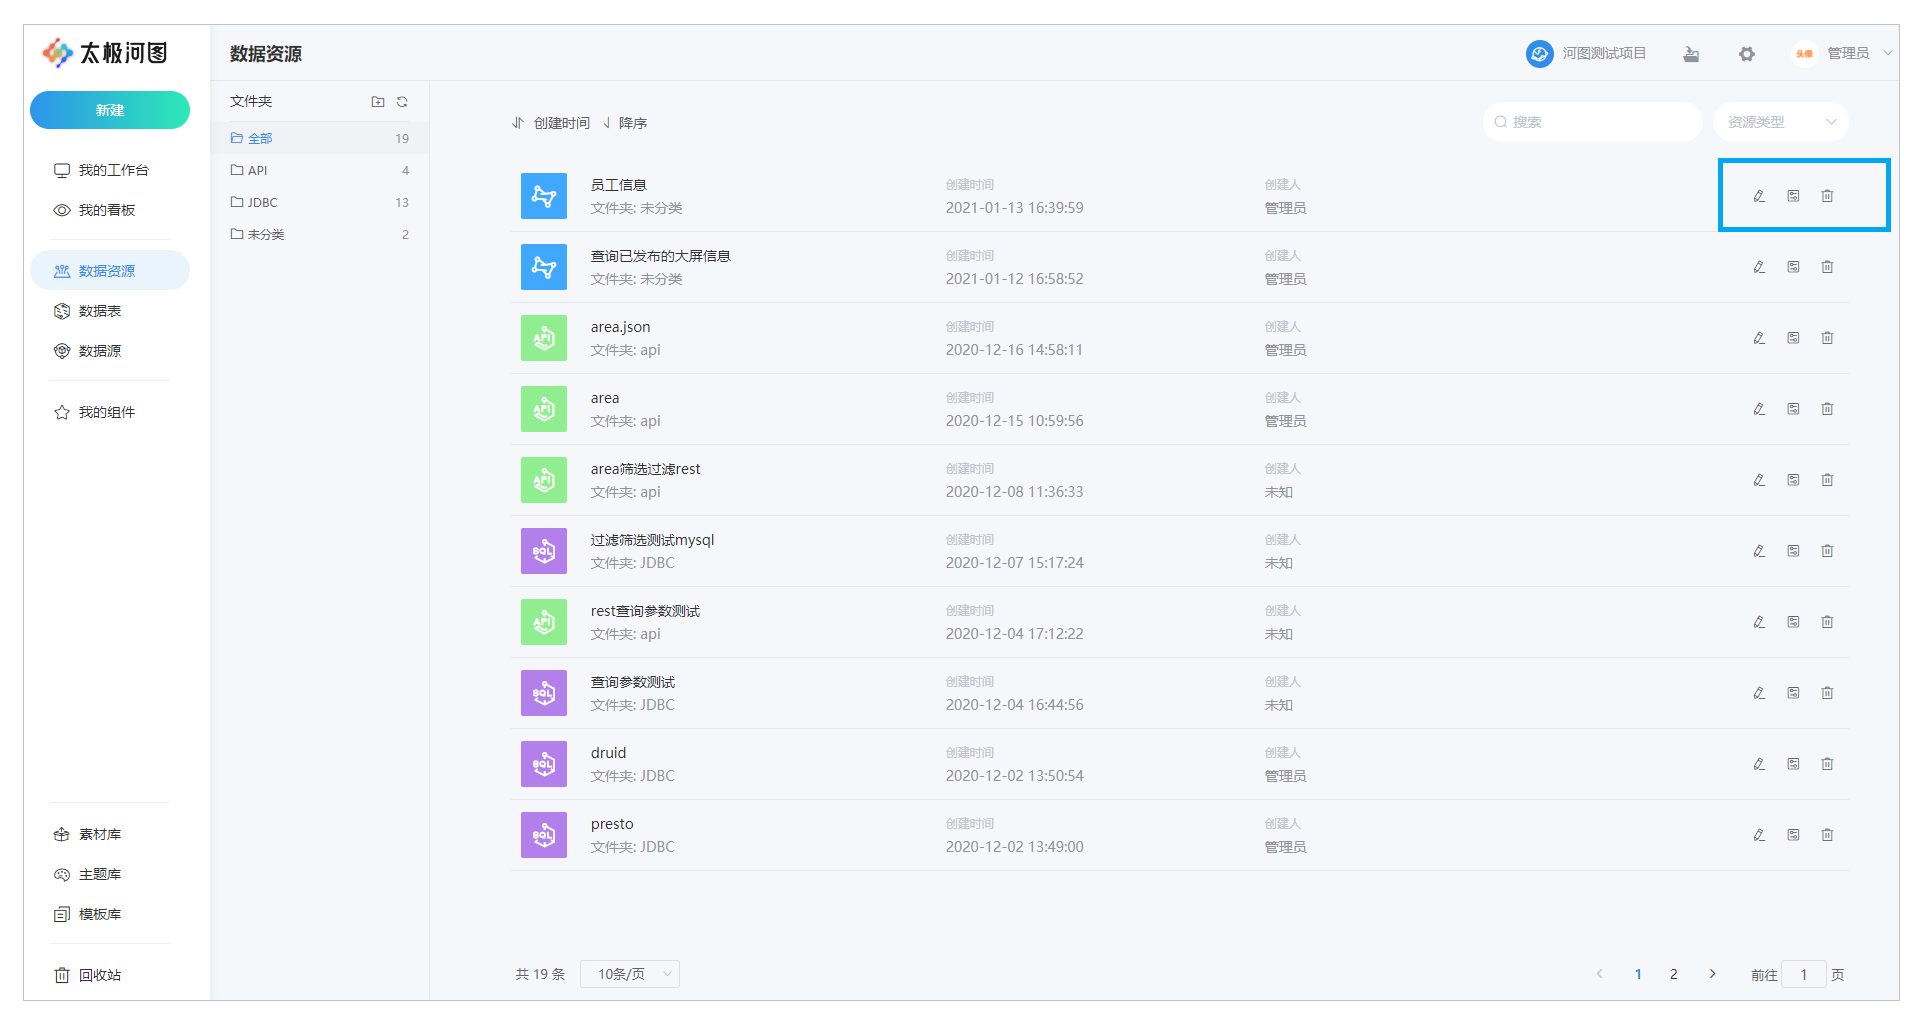Click the save icon for area.json
1925x1025 pixels.
point(1793,338)
